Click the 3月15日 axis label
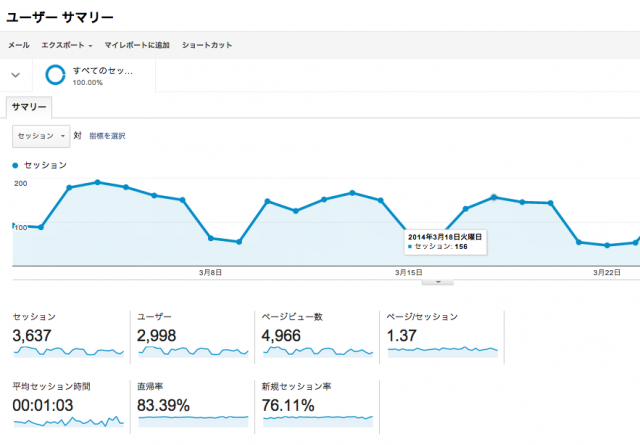 coord(409,272)
